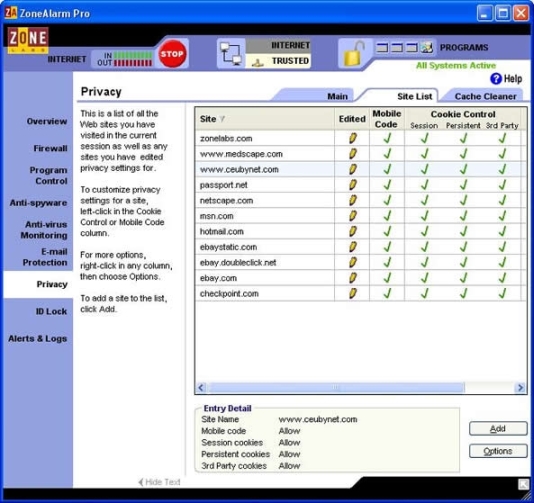This screenshot has height=503, width=534.
Task: Select the netscape.com site entry
Action: click(x=226, y=201)
